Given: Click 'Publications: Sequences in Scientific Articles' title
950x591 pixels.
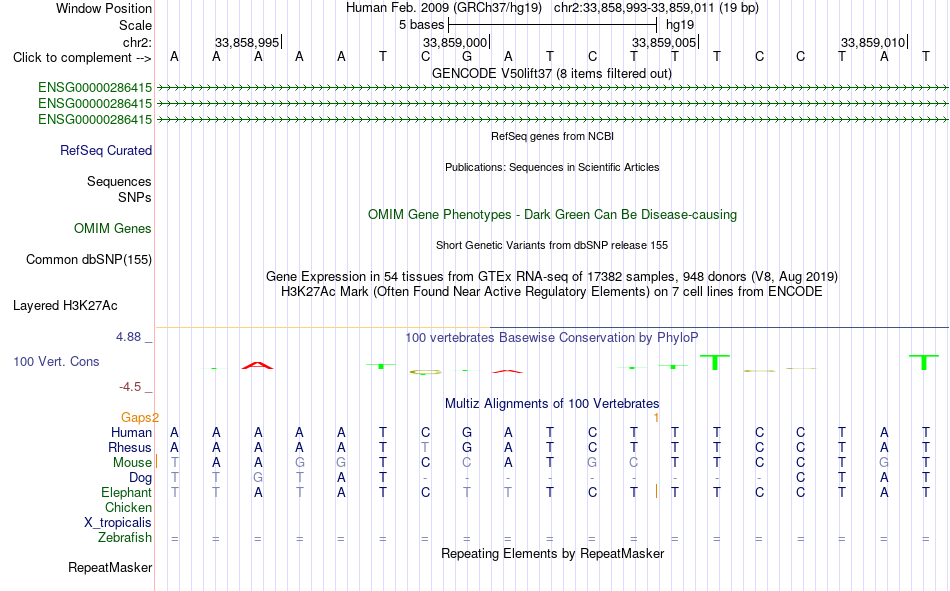Looking at the screenshot, I should [x=552, y=167].
